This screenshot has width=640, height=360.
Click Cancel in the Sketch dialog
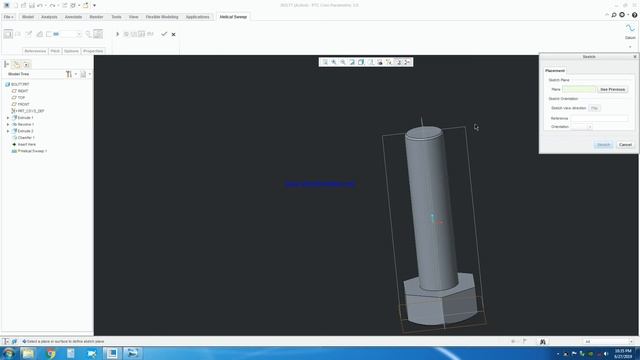point(625,144)
